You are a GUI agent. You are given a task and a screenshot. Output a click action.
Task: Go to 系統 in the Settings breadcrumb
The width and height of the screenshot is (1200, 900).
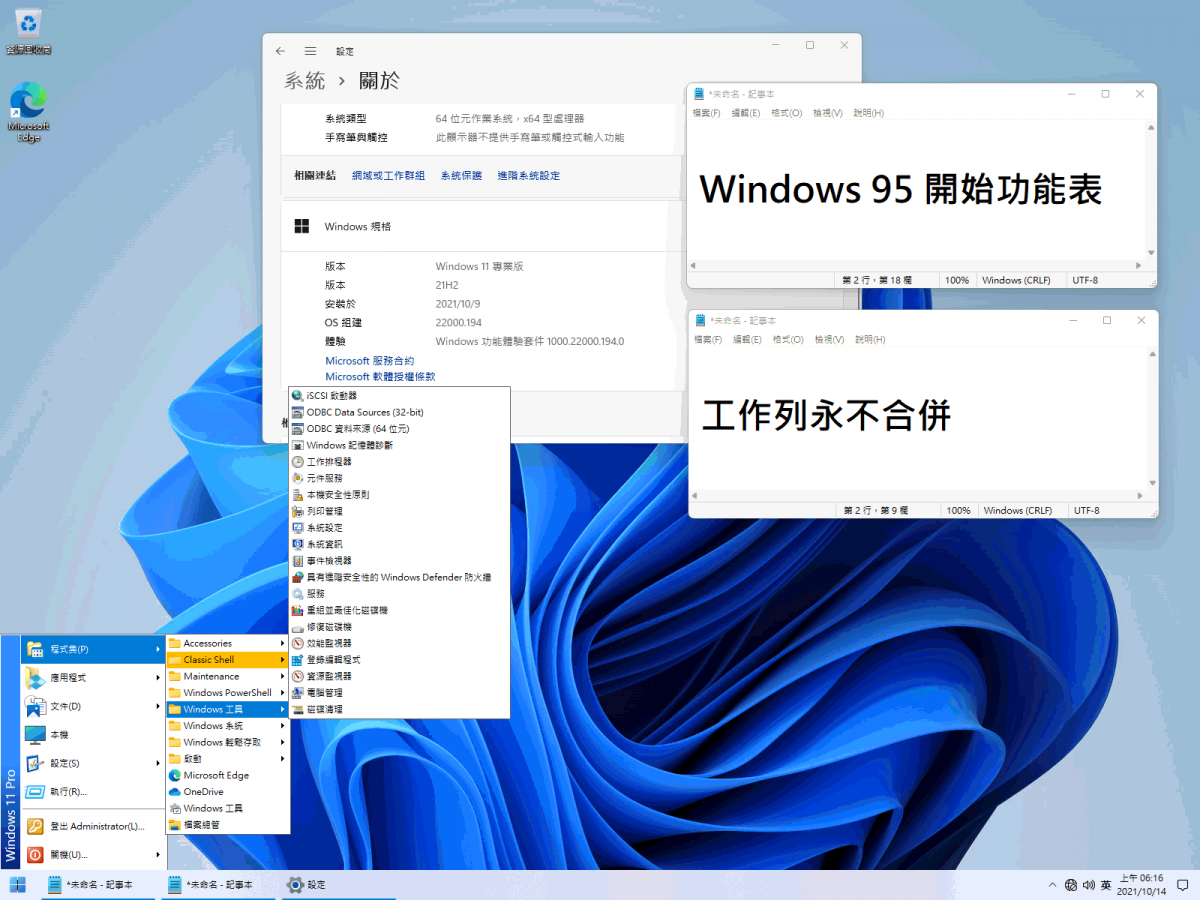pyautogui.click(x=304, y=81)
